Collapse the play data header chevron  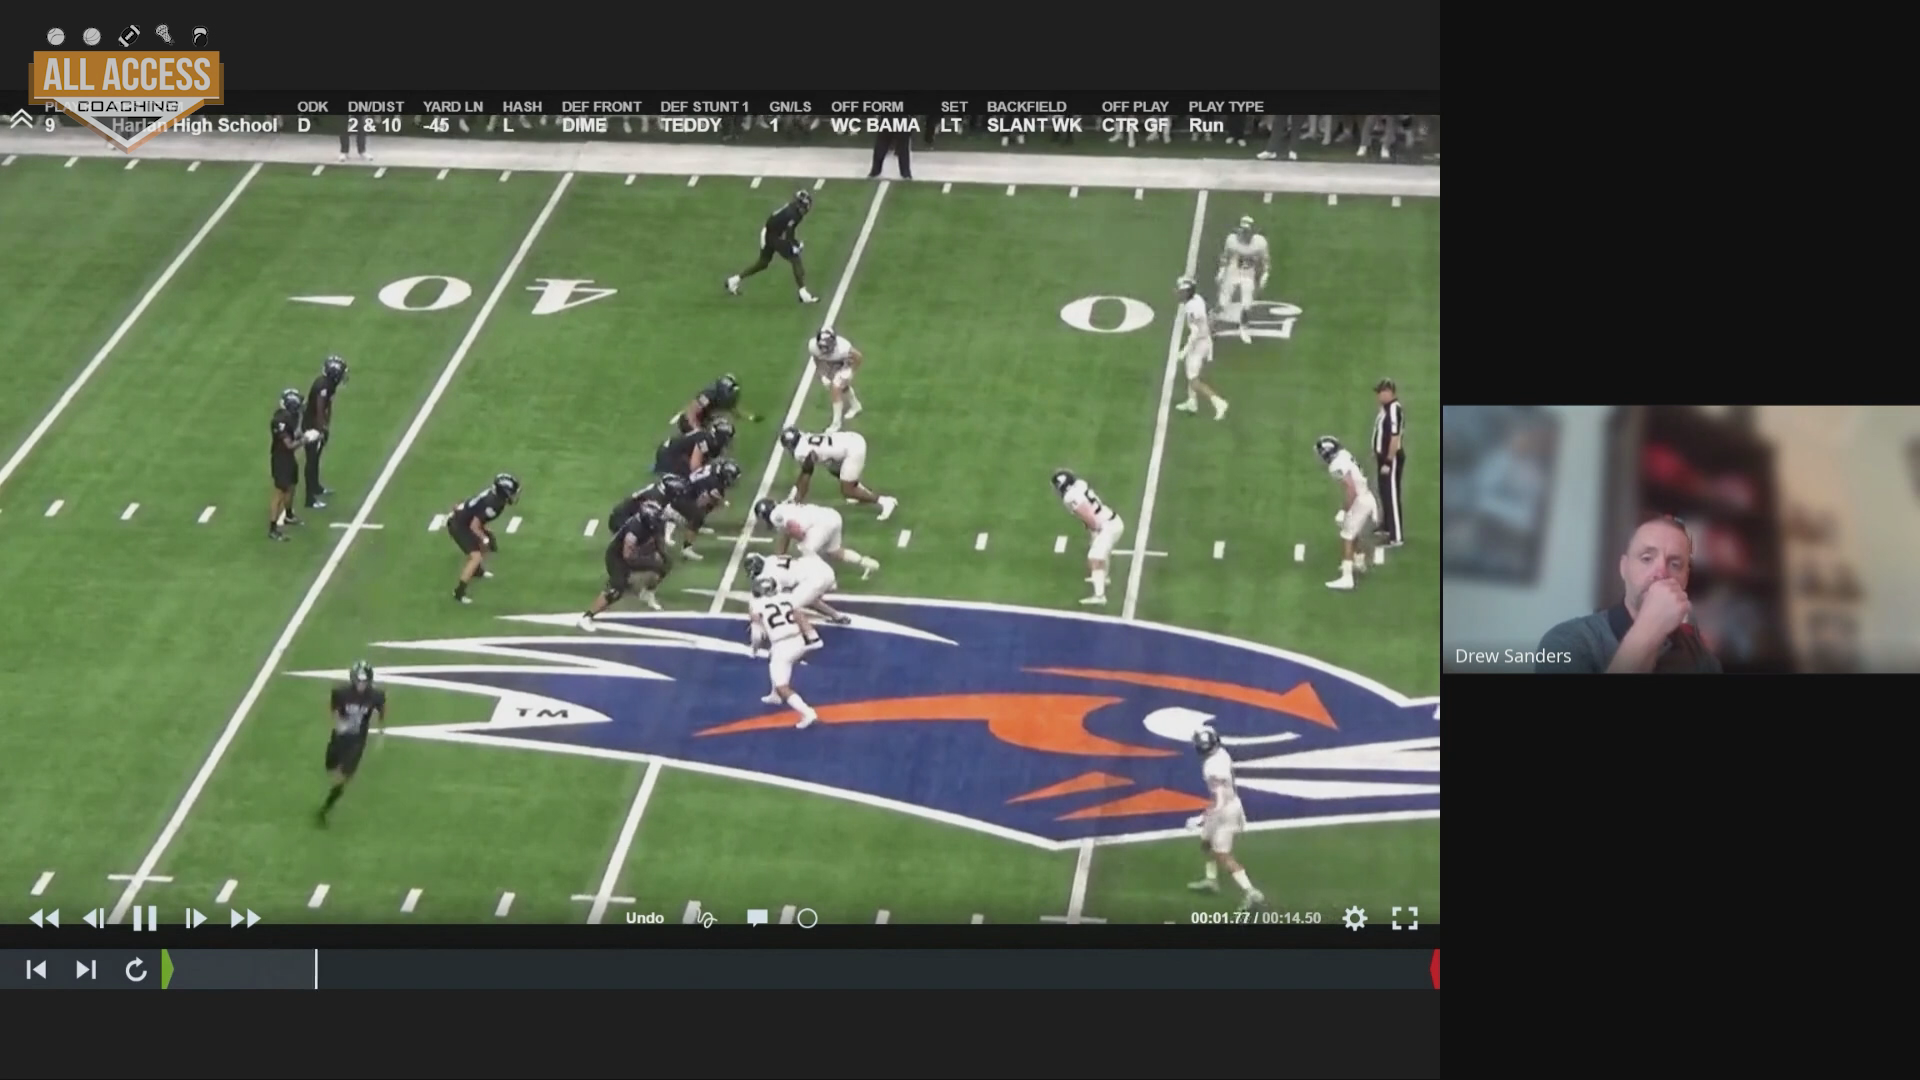21,120
